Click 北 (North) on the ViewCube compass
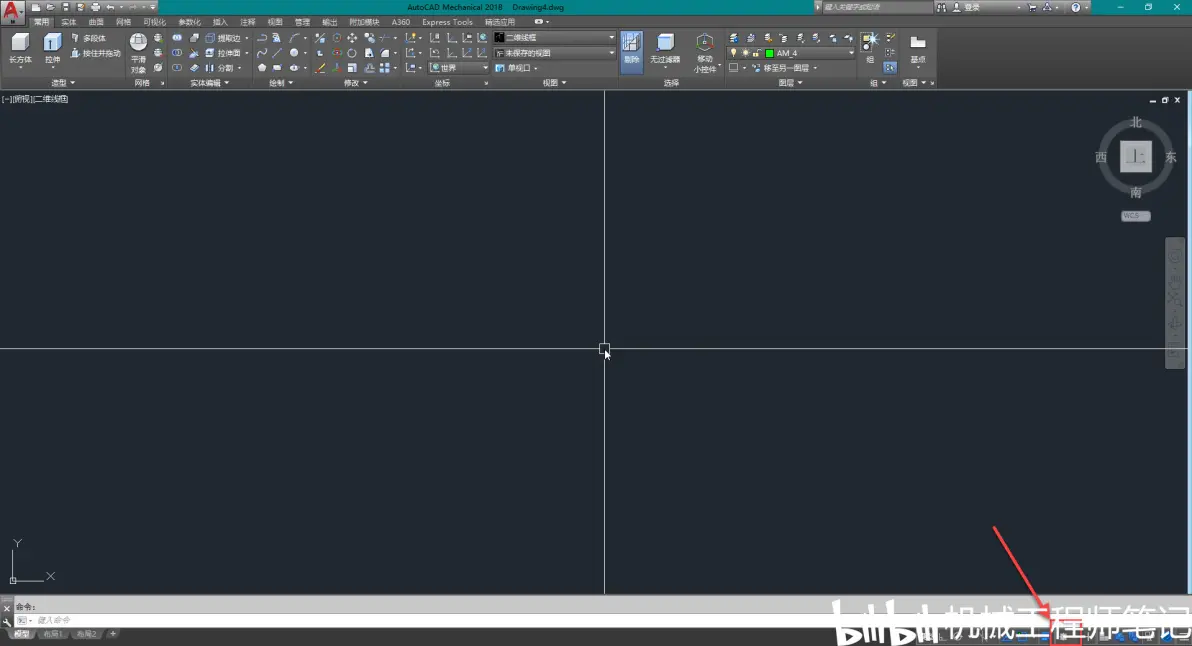Screen dimensions: 1192x646 pyautogui.click(x=1136, y=122)
